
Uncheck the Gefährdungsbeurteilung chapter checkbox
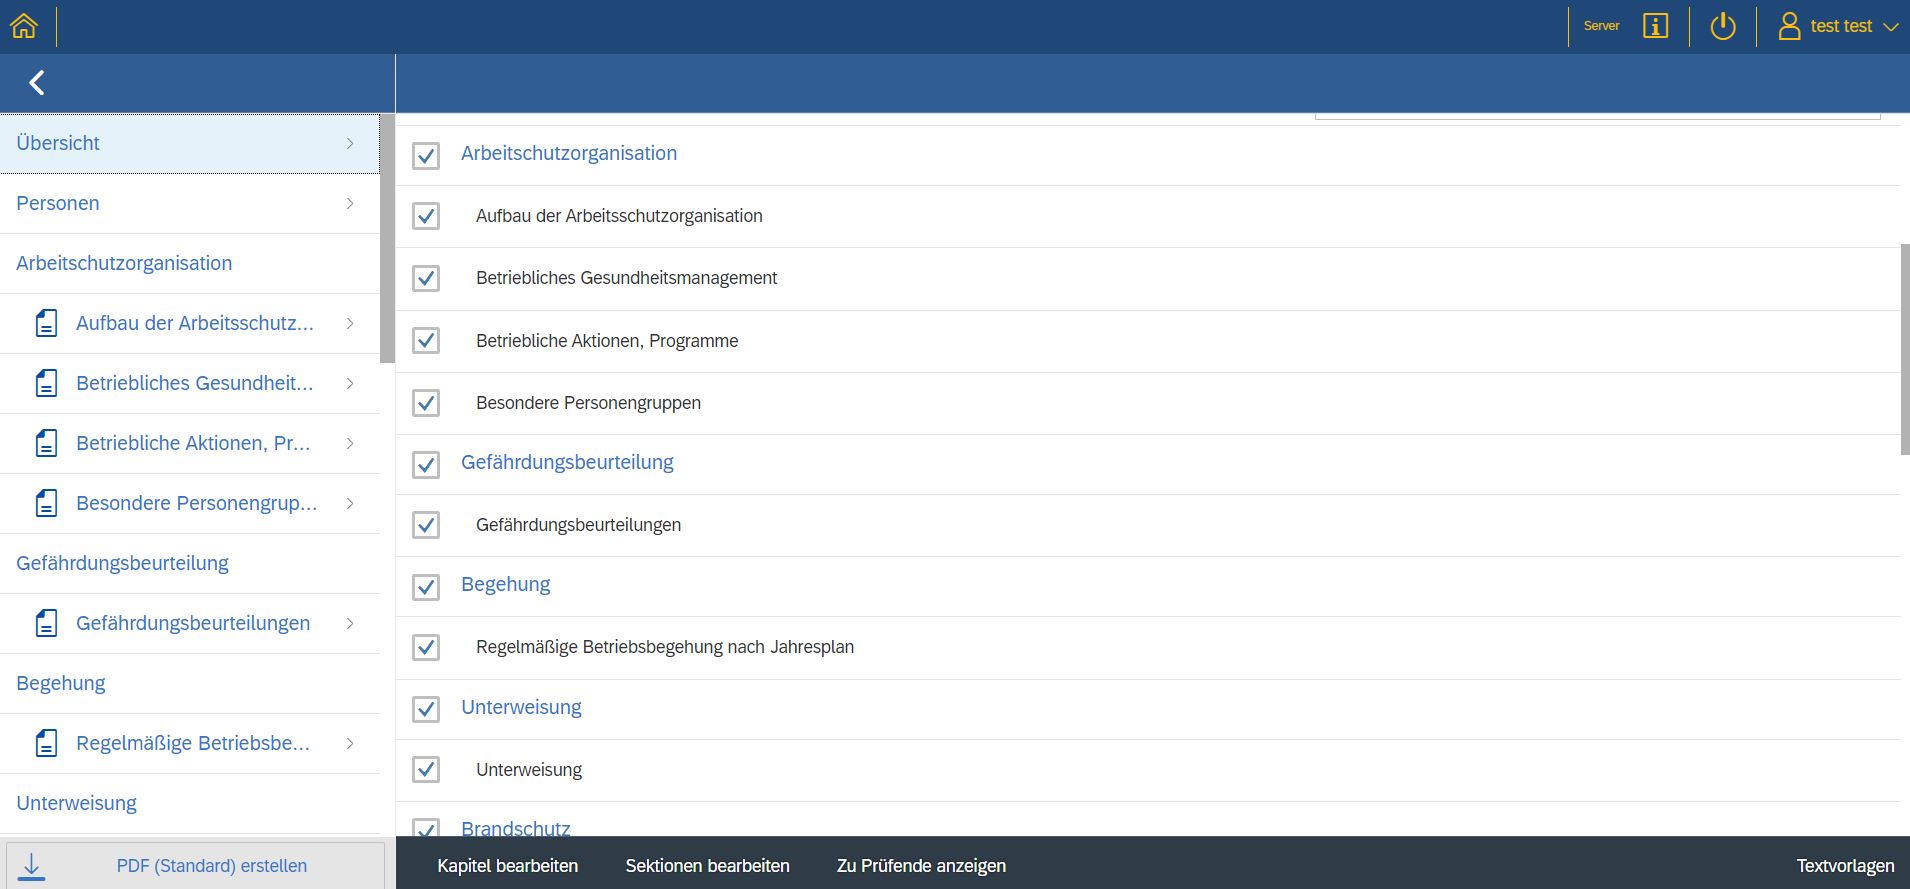point(426,465)
